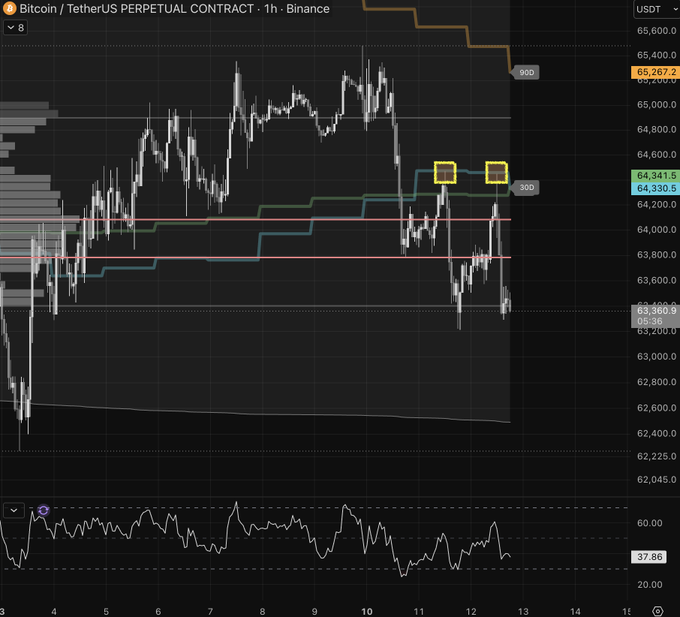This screenshot has height=617, width=680.
Task: Click the 60.00 RSI axis label
Action: (650, 523)
